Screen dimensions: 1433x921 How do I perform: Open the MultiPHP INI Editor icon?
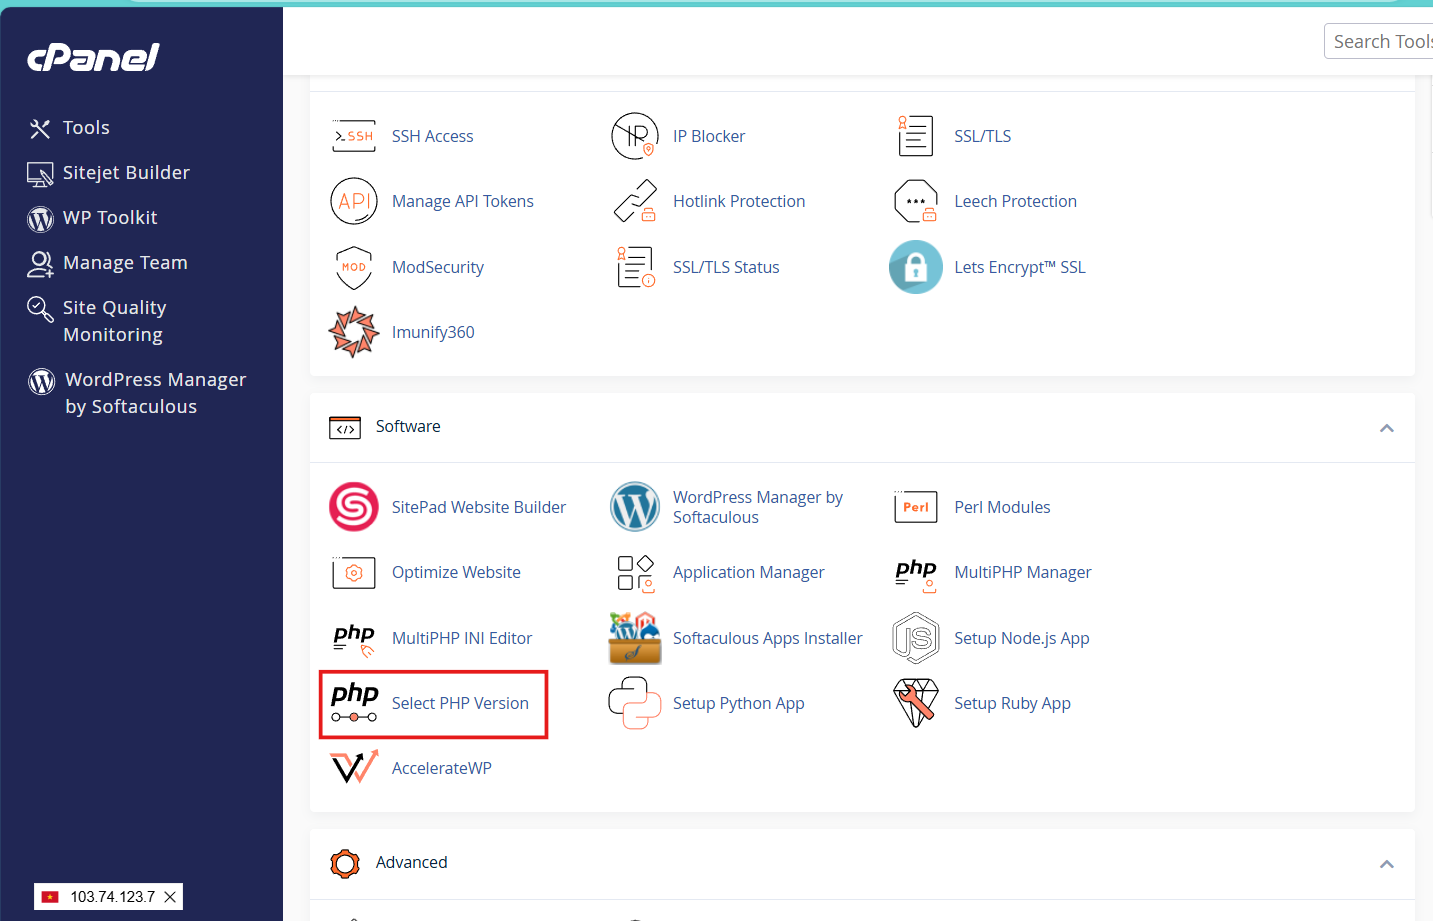354,639
